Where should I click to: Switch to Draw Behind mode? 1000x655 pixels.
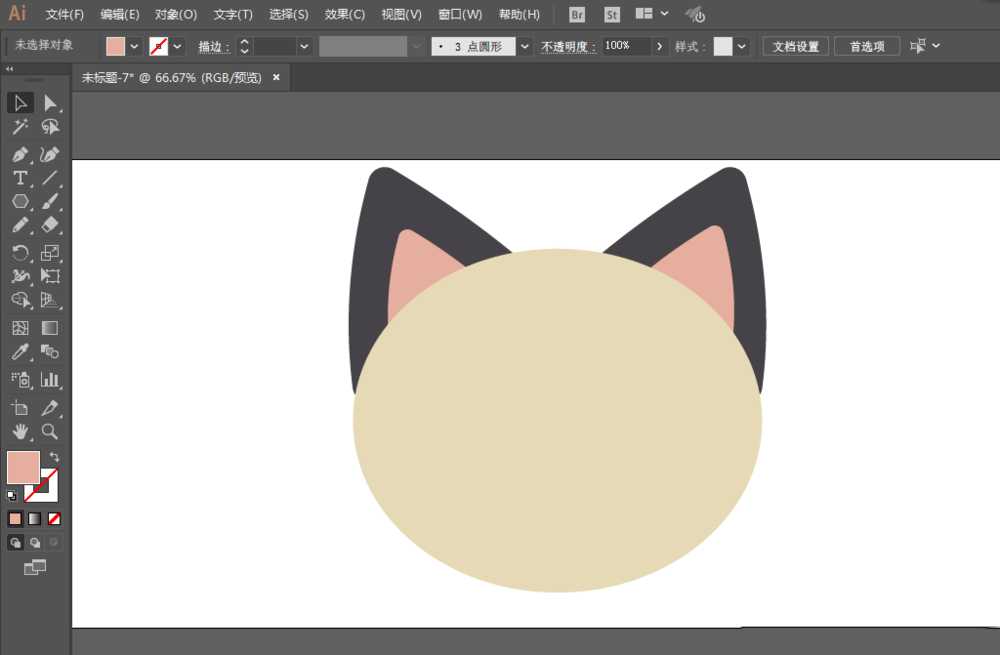[x=34, y=542]
